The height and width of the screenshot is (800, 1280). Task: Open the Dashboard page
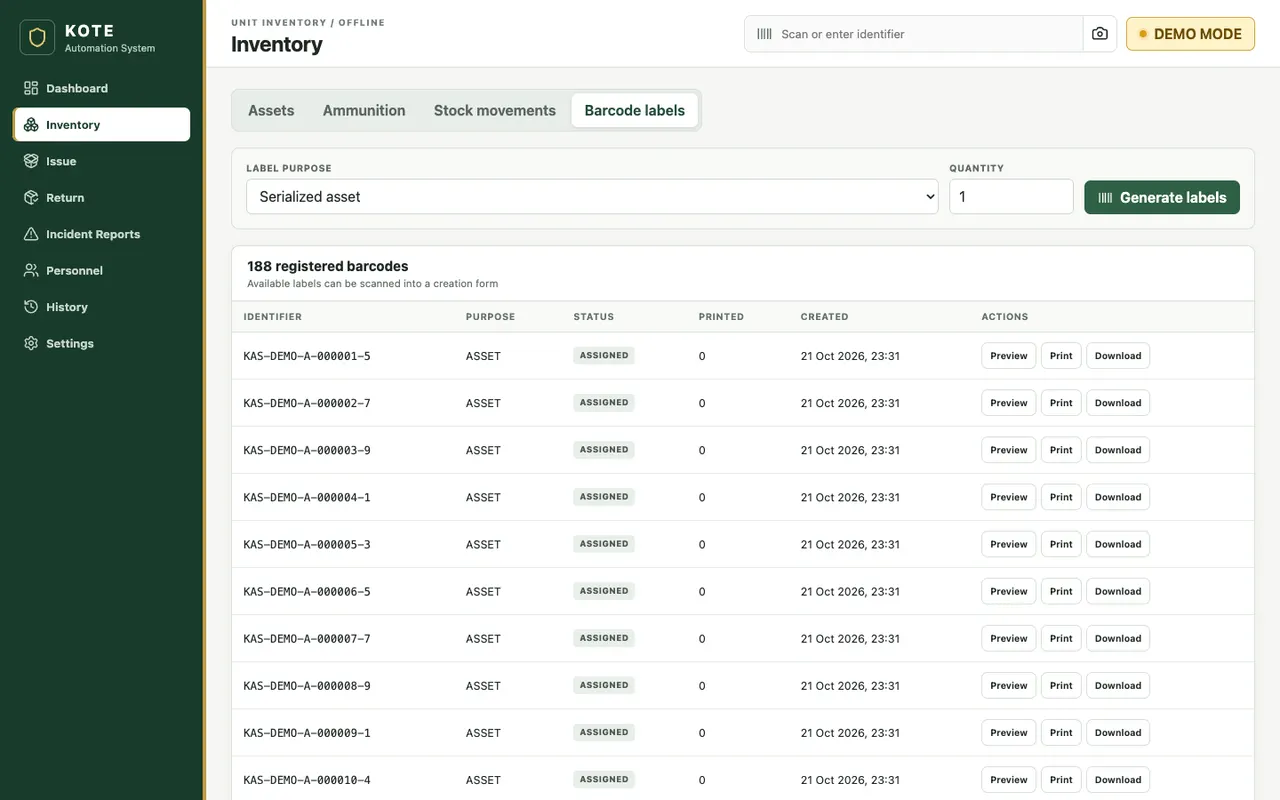coord(101,88)
